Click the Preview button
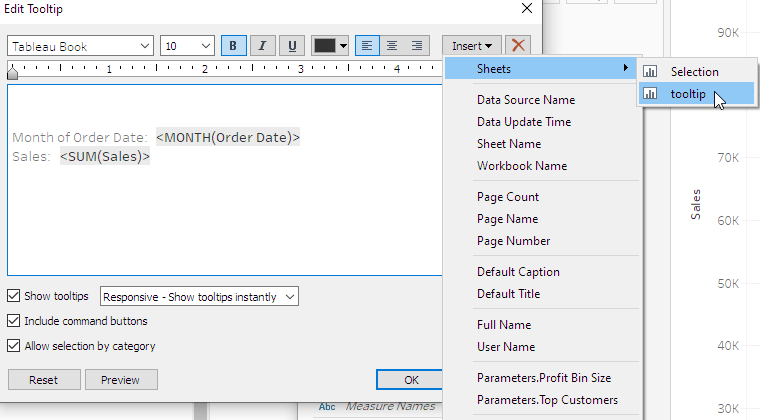The image size is (760, 420). [121, 380]
